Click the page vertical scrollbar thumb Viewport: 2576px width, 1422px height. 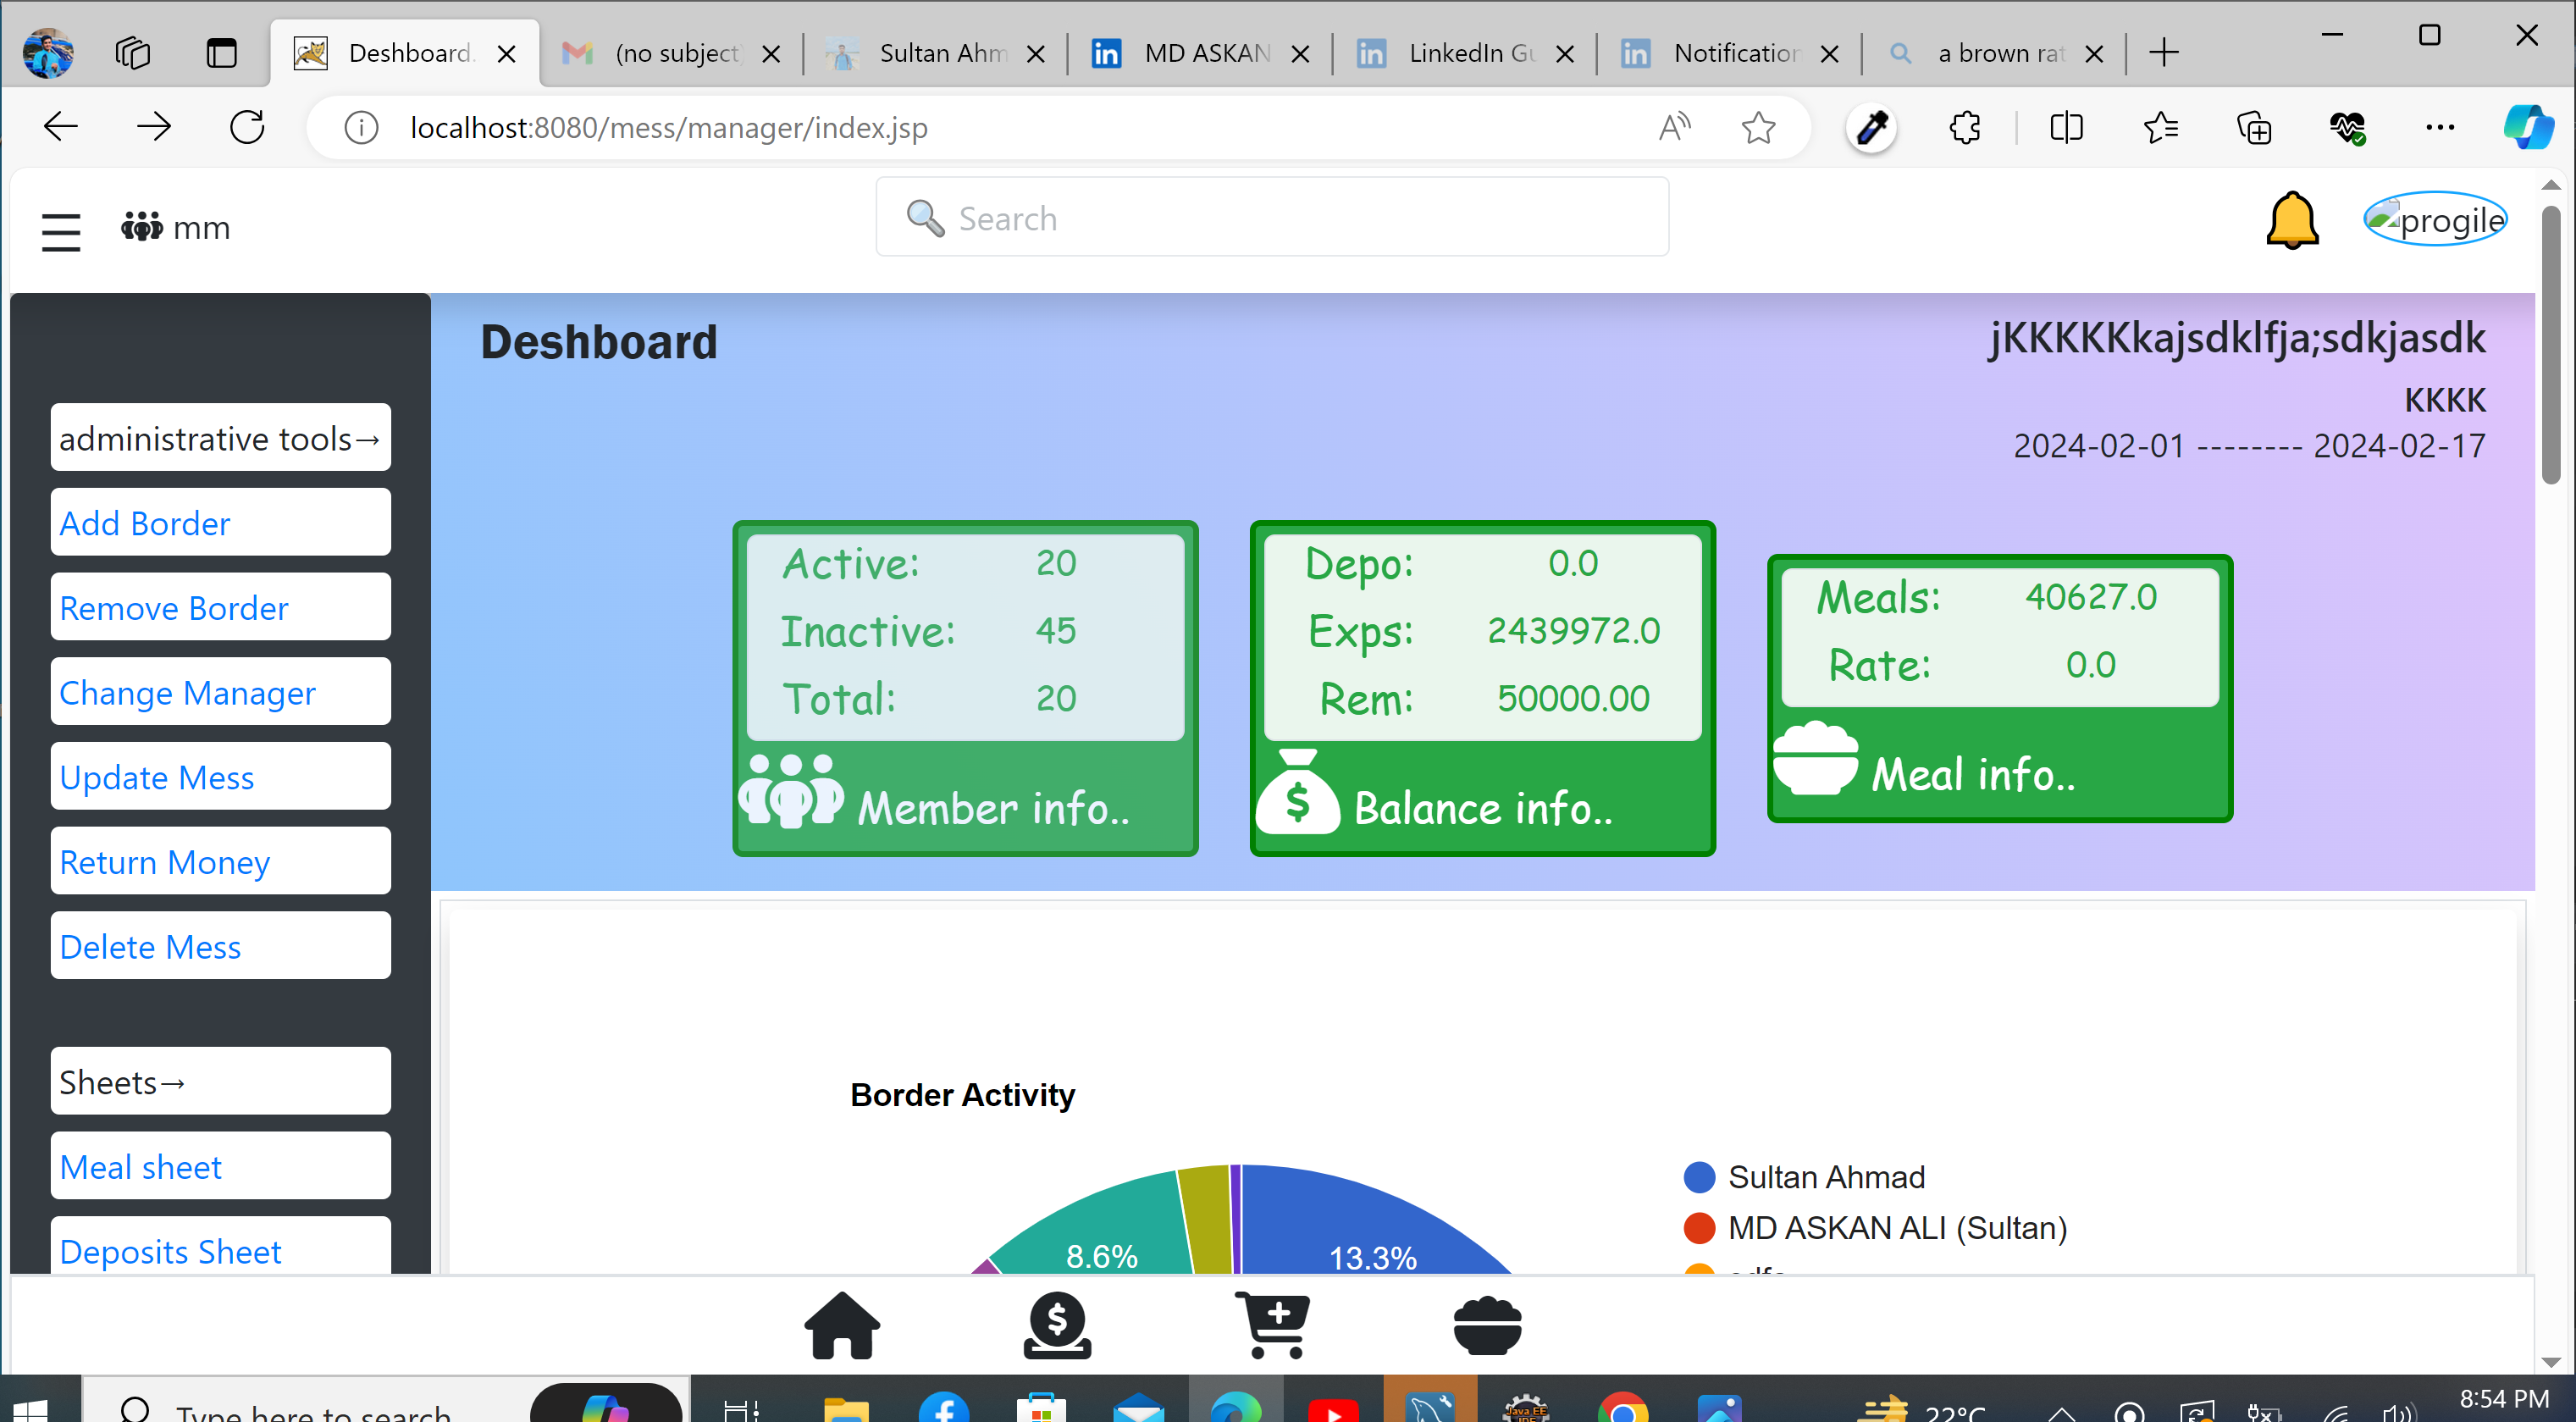click(x=2551, y=345)
